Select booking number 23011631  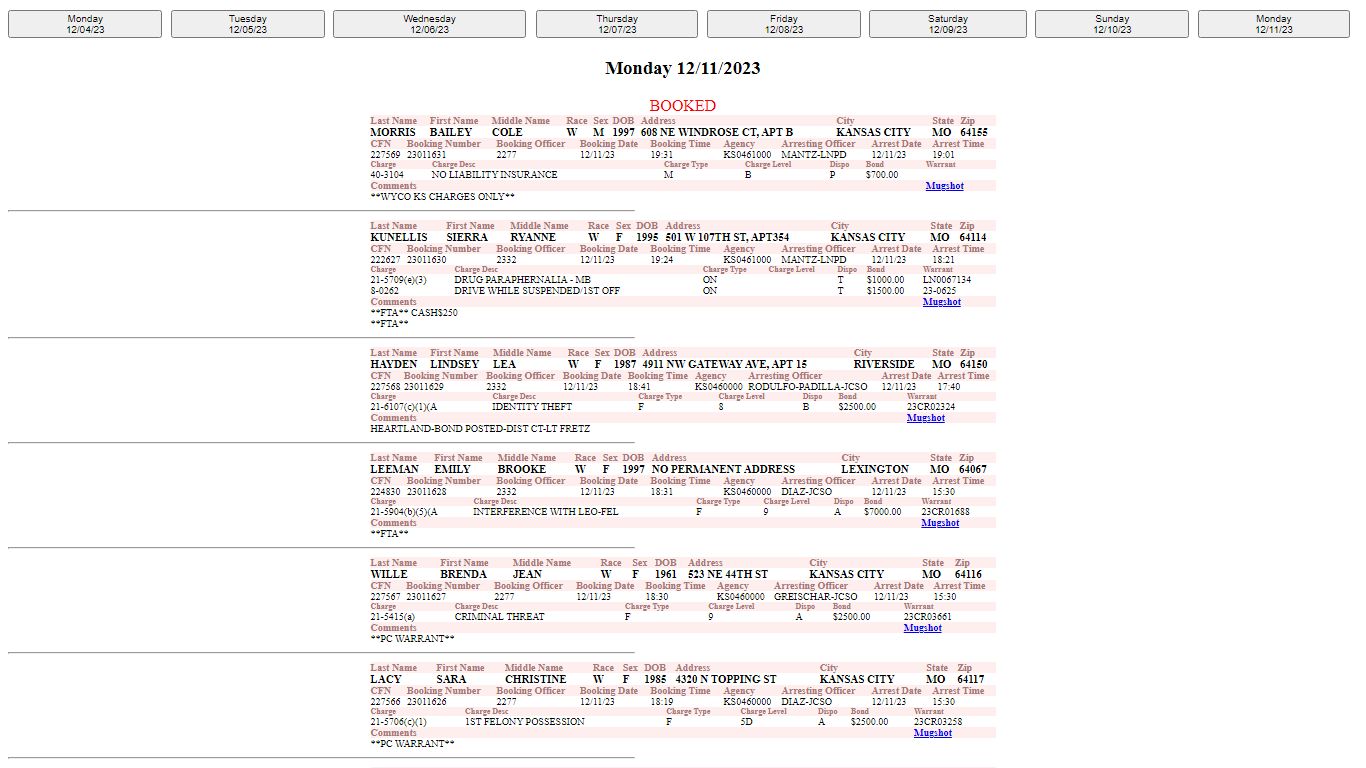(426, 155)
